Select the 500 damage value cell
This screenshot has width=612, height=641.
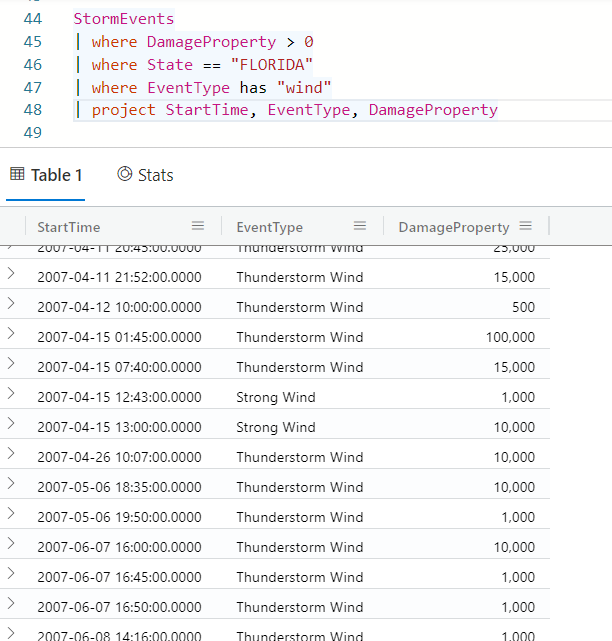tap(523, 307)
